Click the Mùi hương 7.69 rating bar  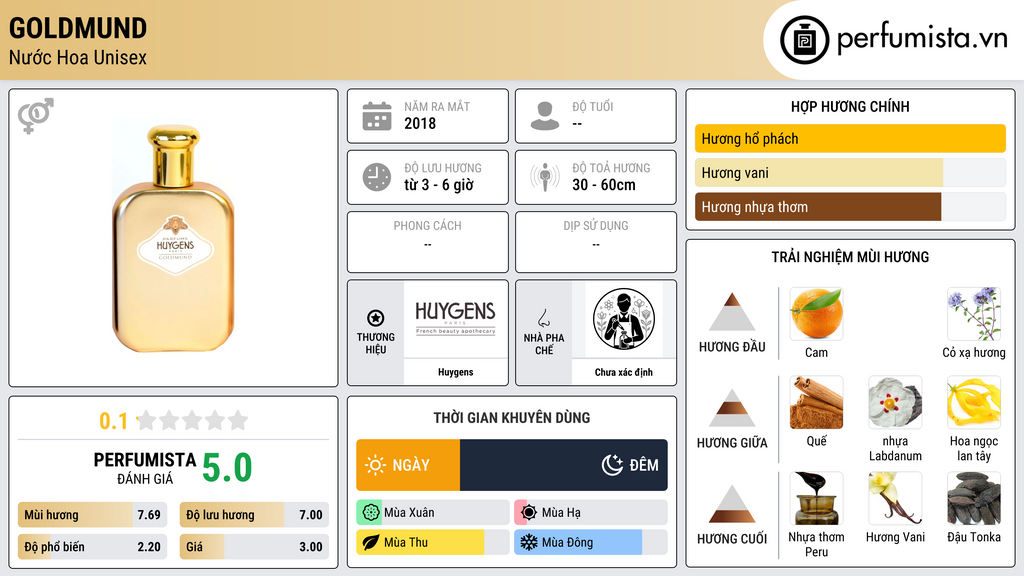click(93, 515)
